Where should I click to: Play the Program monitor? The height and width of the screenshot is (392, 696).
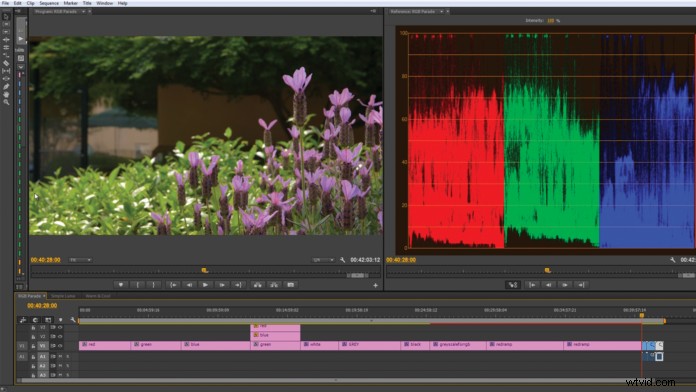click(205, 285)
